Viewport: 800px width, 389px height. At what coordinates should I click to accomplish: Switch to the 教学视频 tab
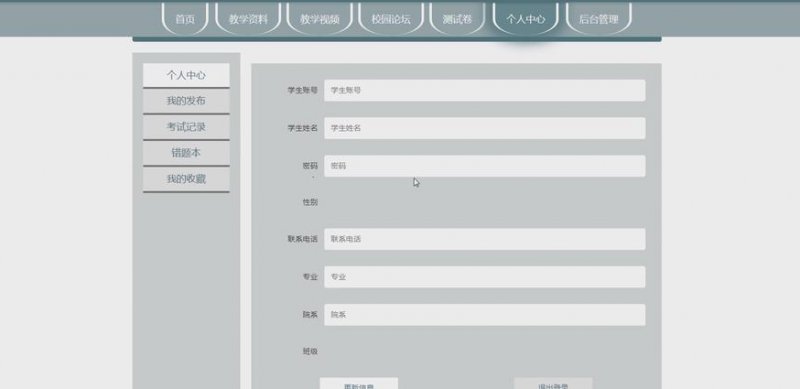319,19
